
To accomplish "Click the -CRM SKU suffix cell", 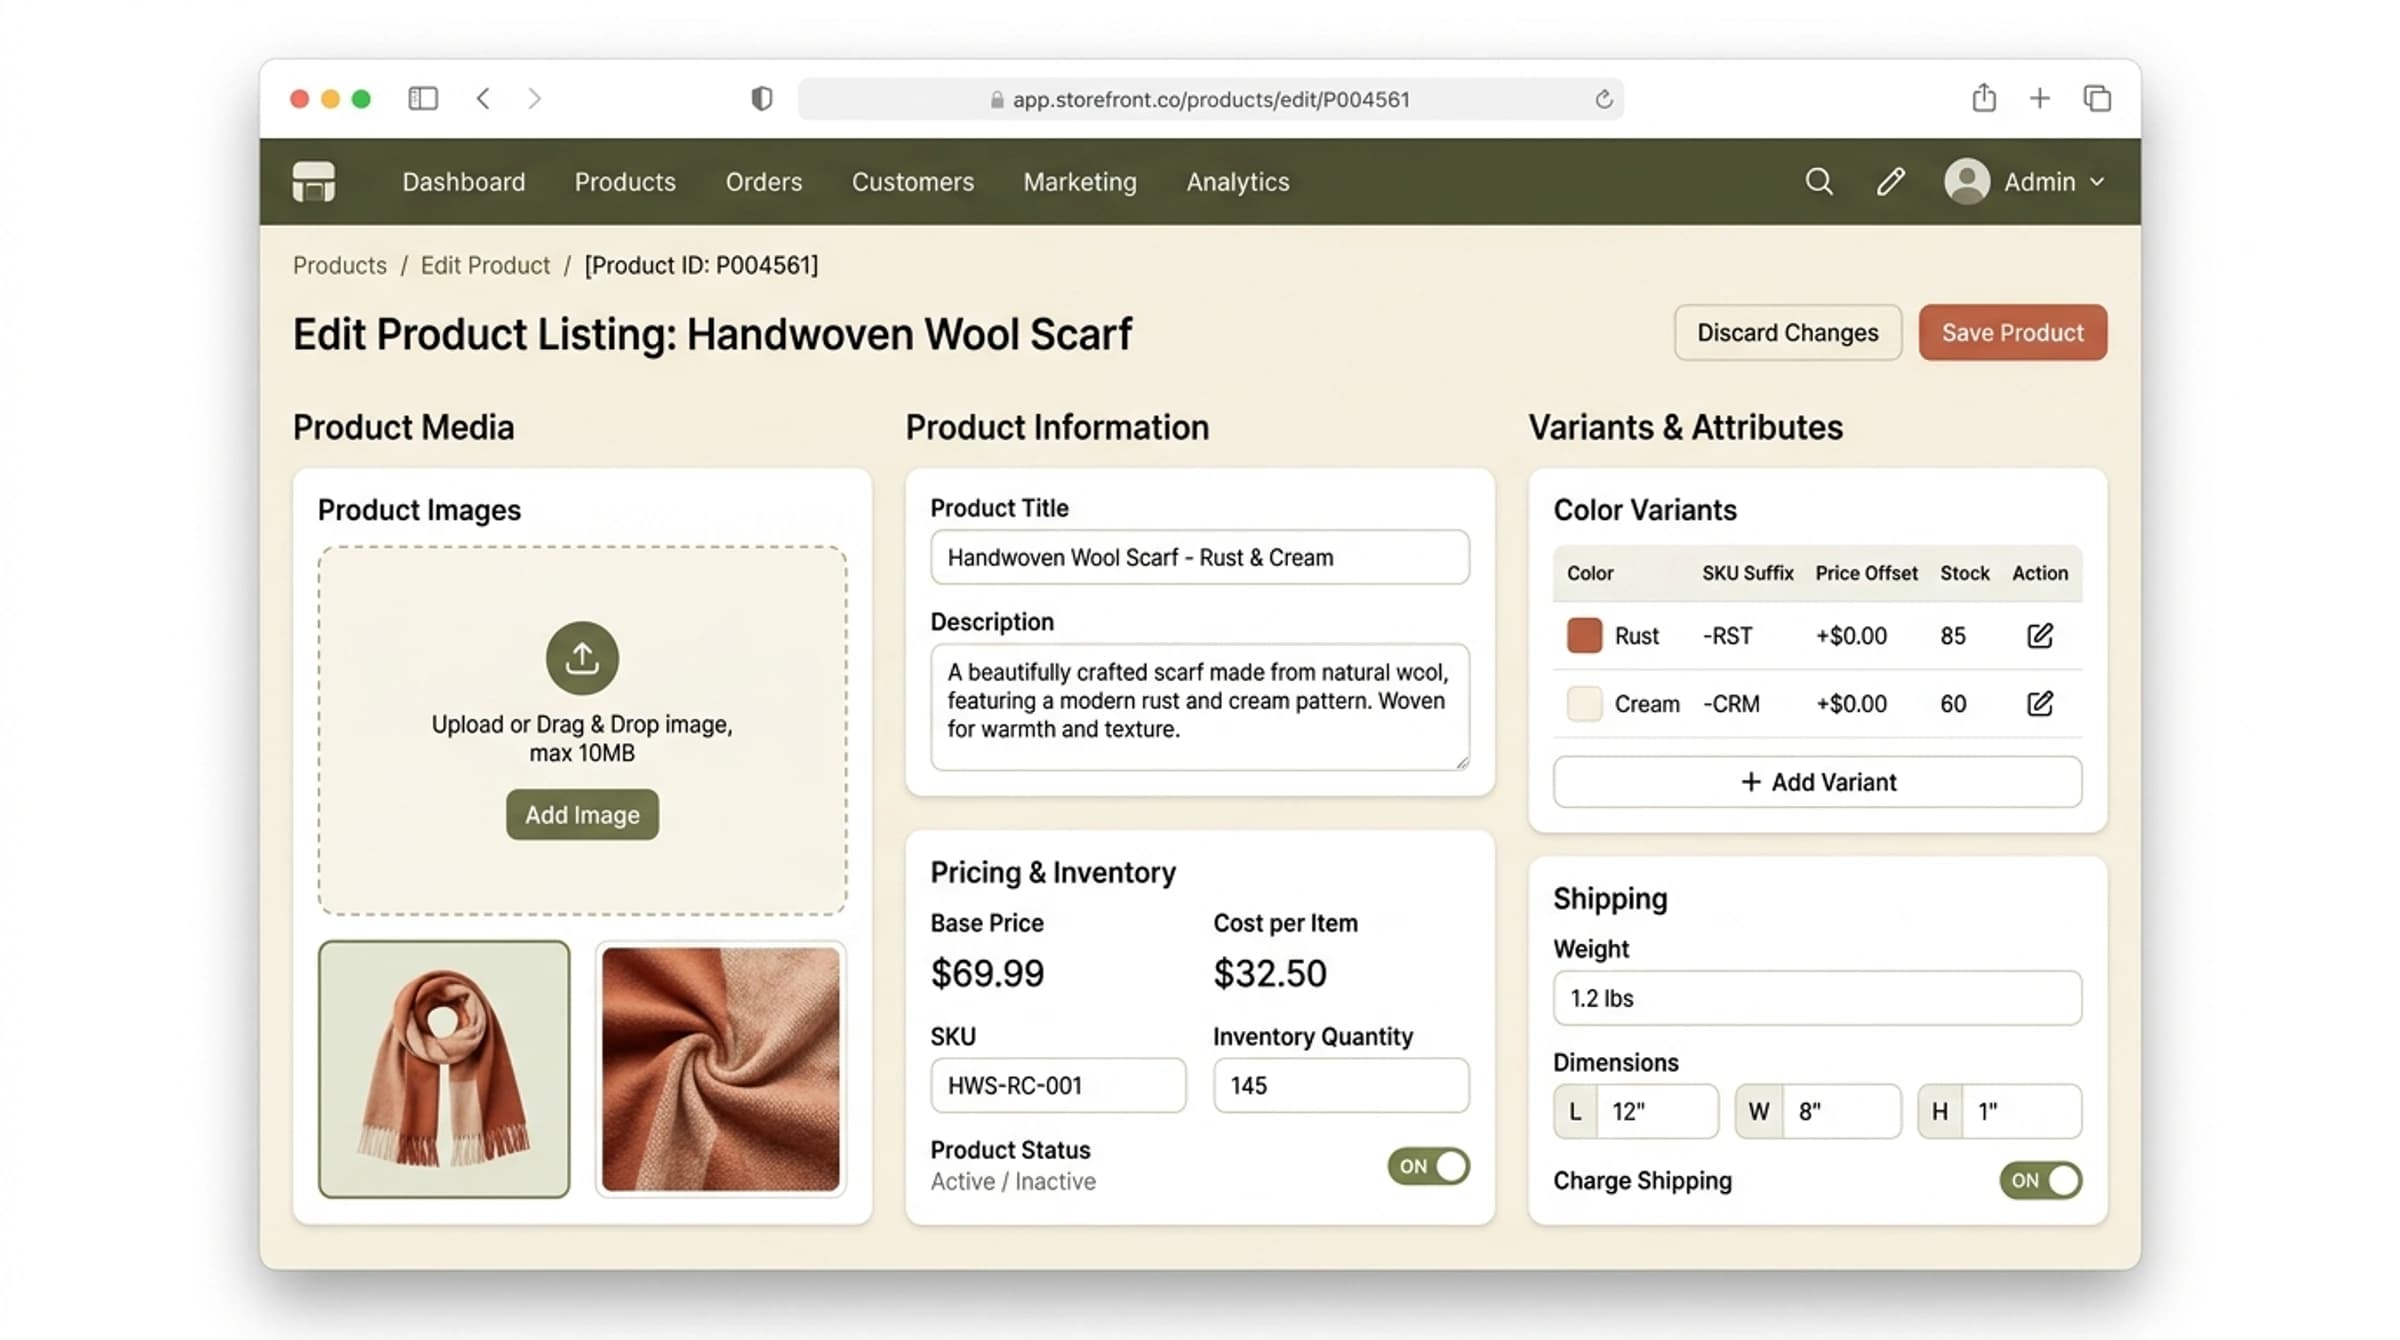I will [x=1731, y=704].
